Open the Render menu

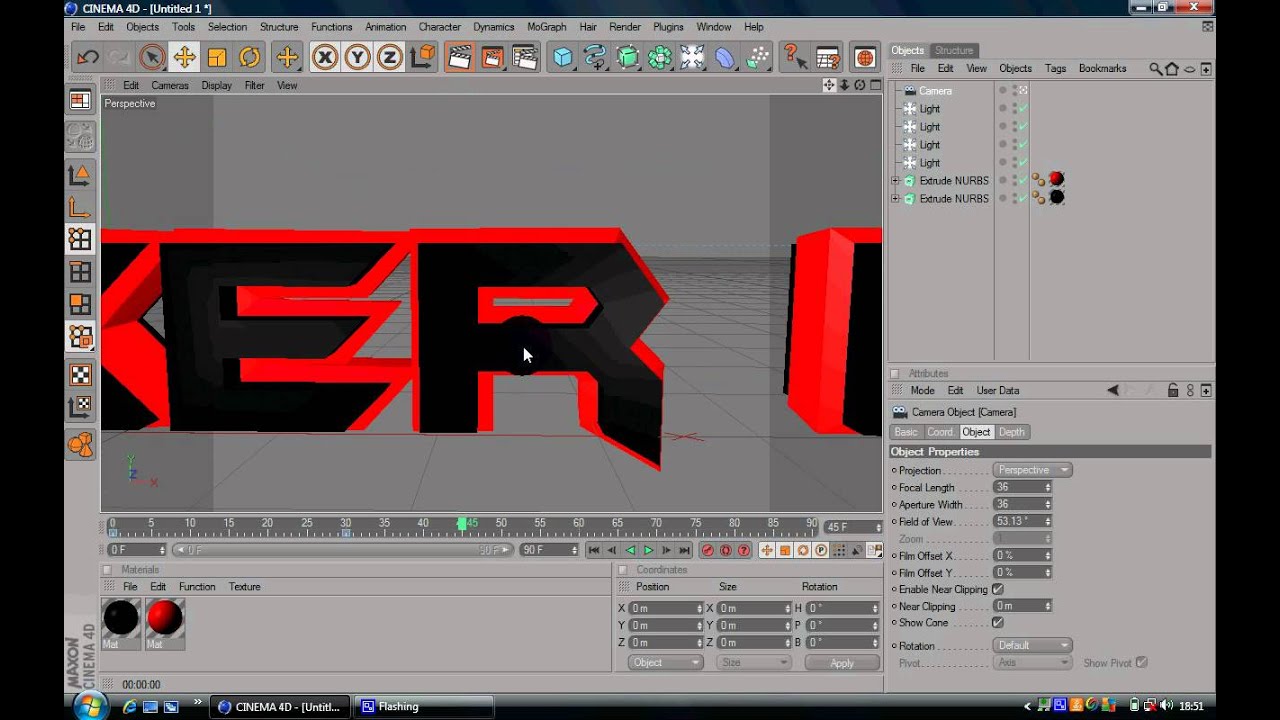tap(624, 27)
